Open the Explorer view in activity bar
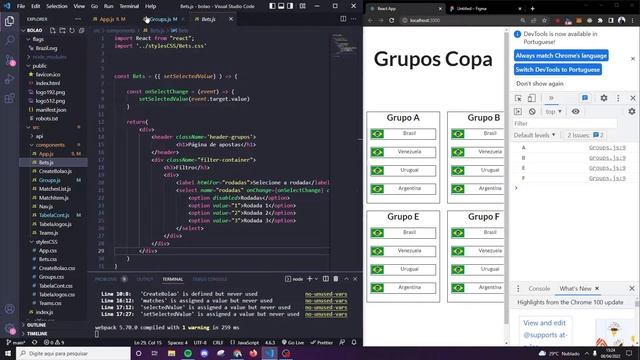This screenshot has height=360, width=640. (9, 21)
